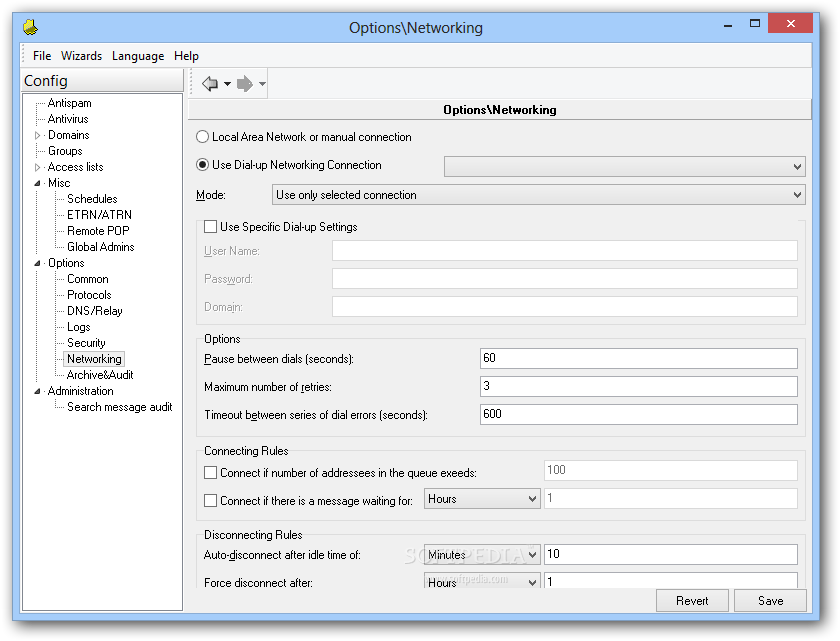Open ETRN/ATRN under Misc

coord(99,215)
